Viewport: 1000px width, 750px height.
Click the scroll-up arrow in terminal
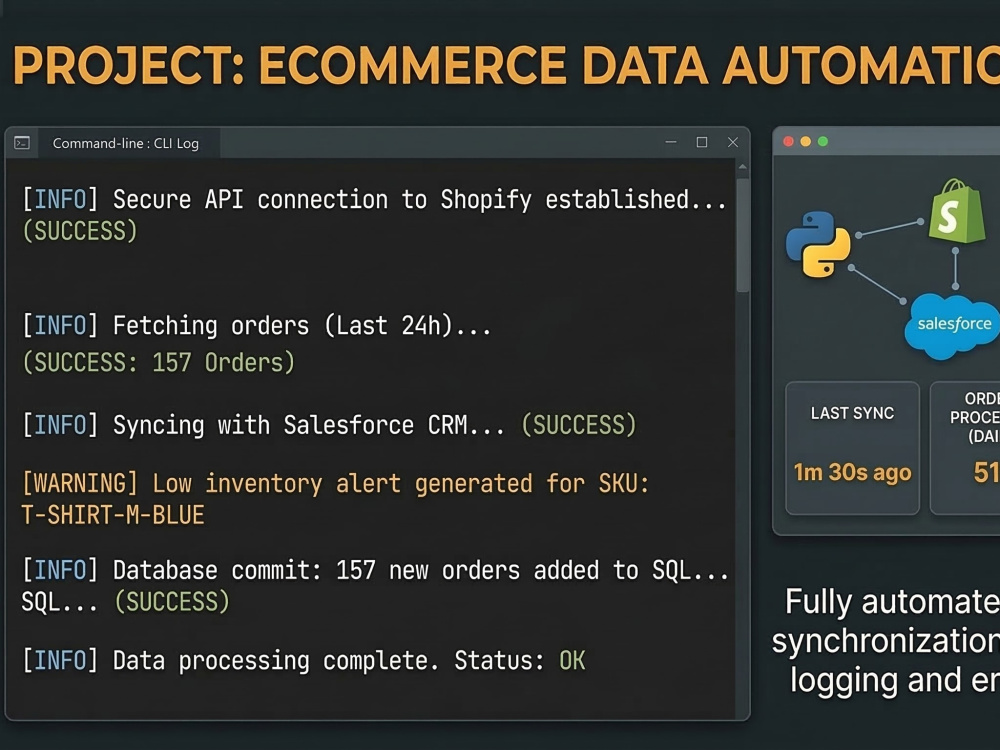point(742,167)
